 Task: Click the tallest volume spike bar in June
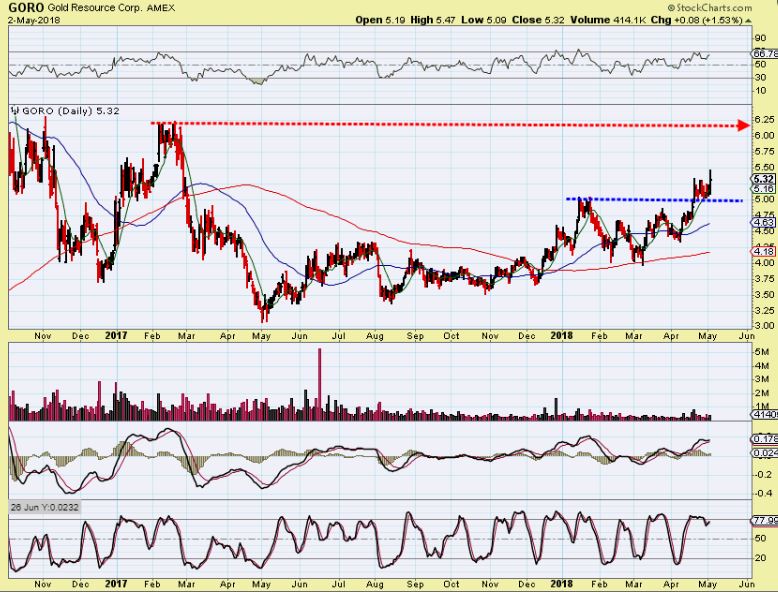click(x=320, y=385)
